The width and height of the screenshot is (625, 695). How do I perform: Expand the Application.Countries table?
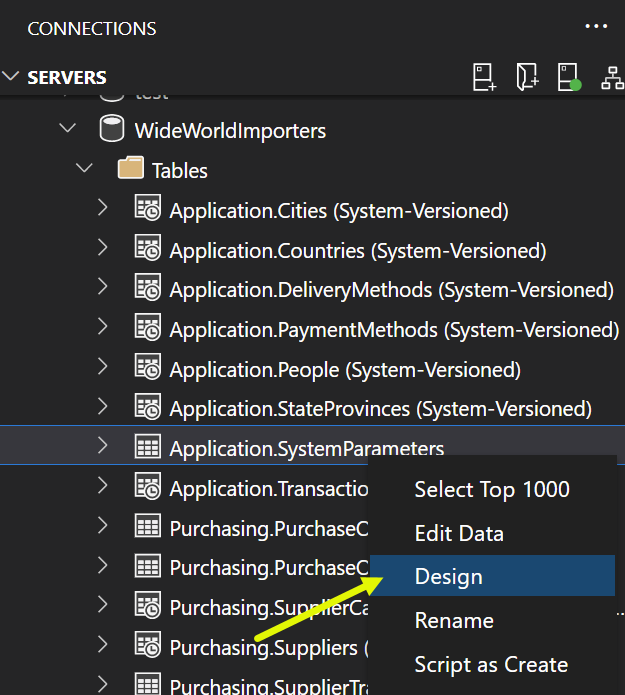(x=102, y=247)
